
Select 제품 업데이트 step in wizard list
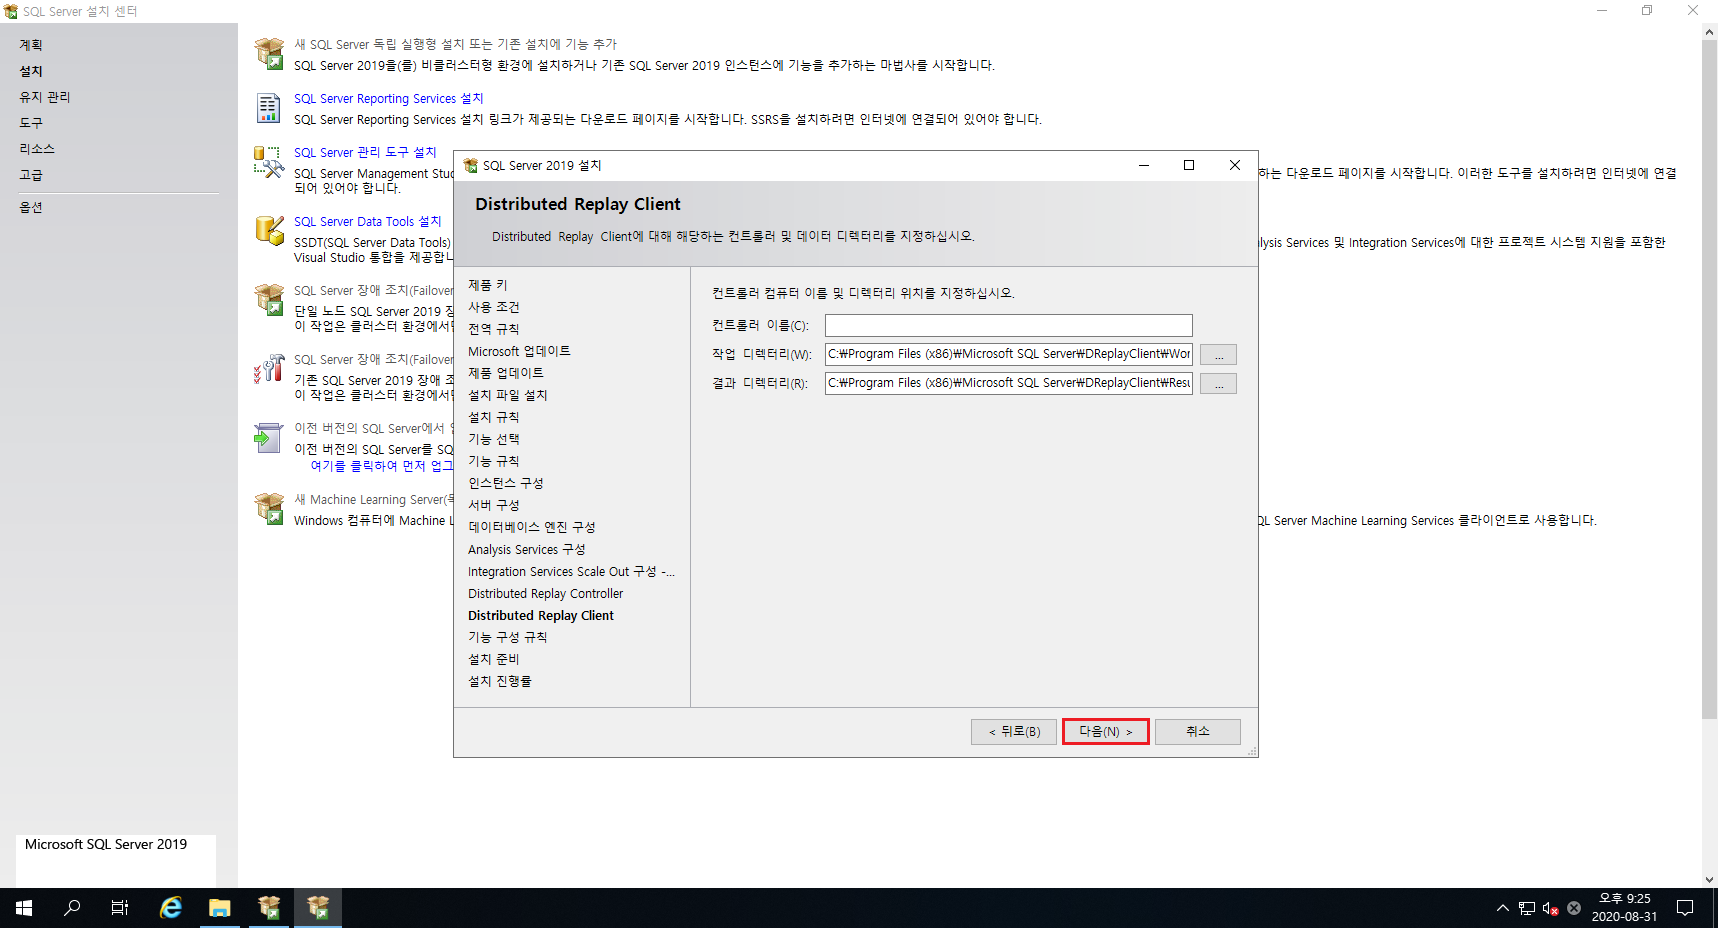[506, 373]
